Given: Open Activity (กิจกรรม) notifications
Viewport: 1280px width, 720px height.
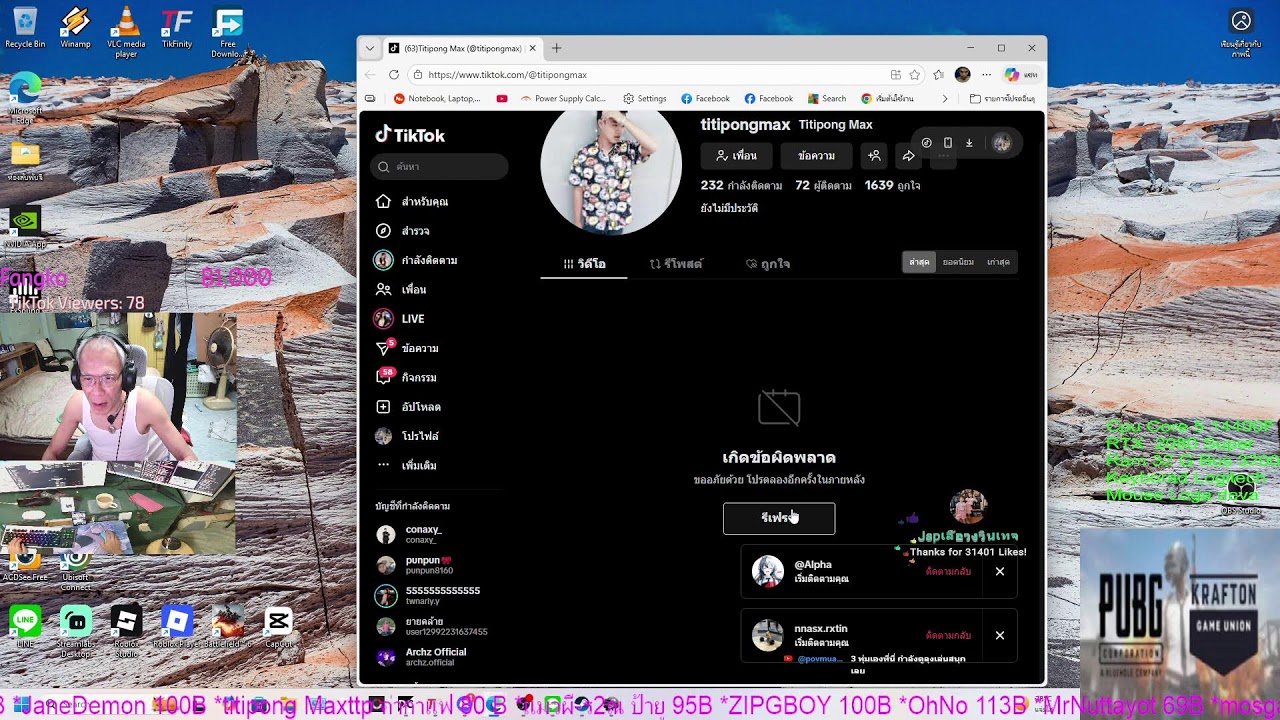Looking at the screenshot, I should pyautogui.click(x=406, y=377).
